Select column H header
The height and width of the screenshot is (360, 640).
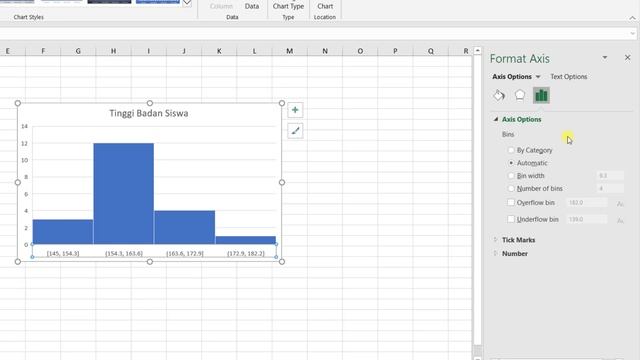tap(113, 51)
